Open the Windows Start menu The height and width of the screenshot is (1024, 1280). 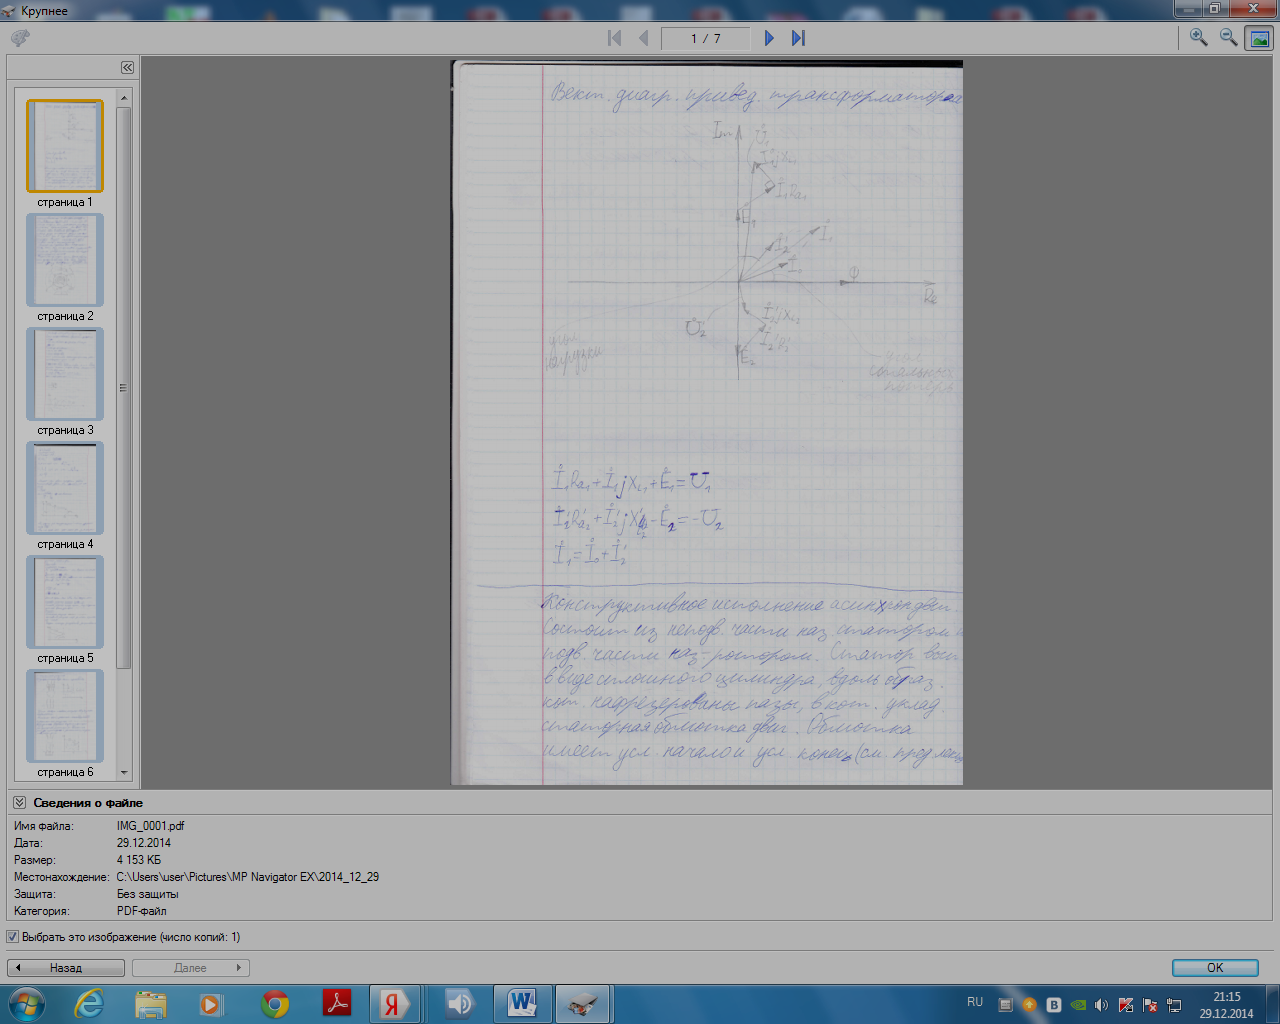27,1004
